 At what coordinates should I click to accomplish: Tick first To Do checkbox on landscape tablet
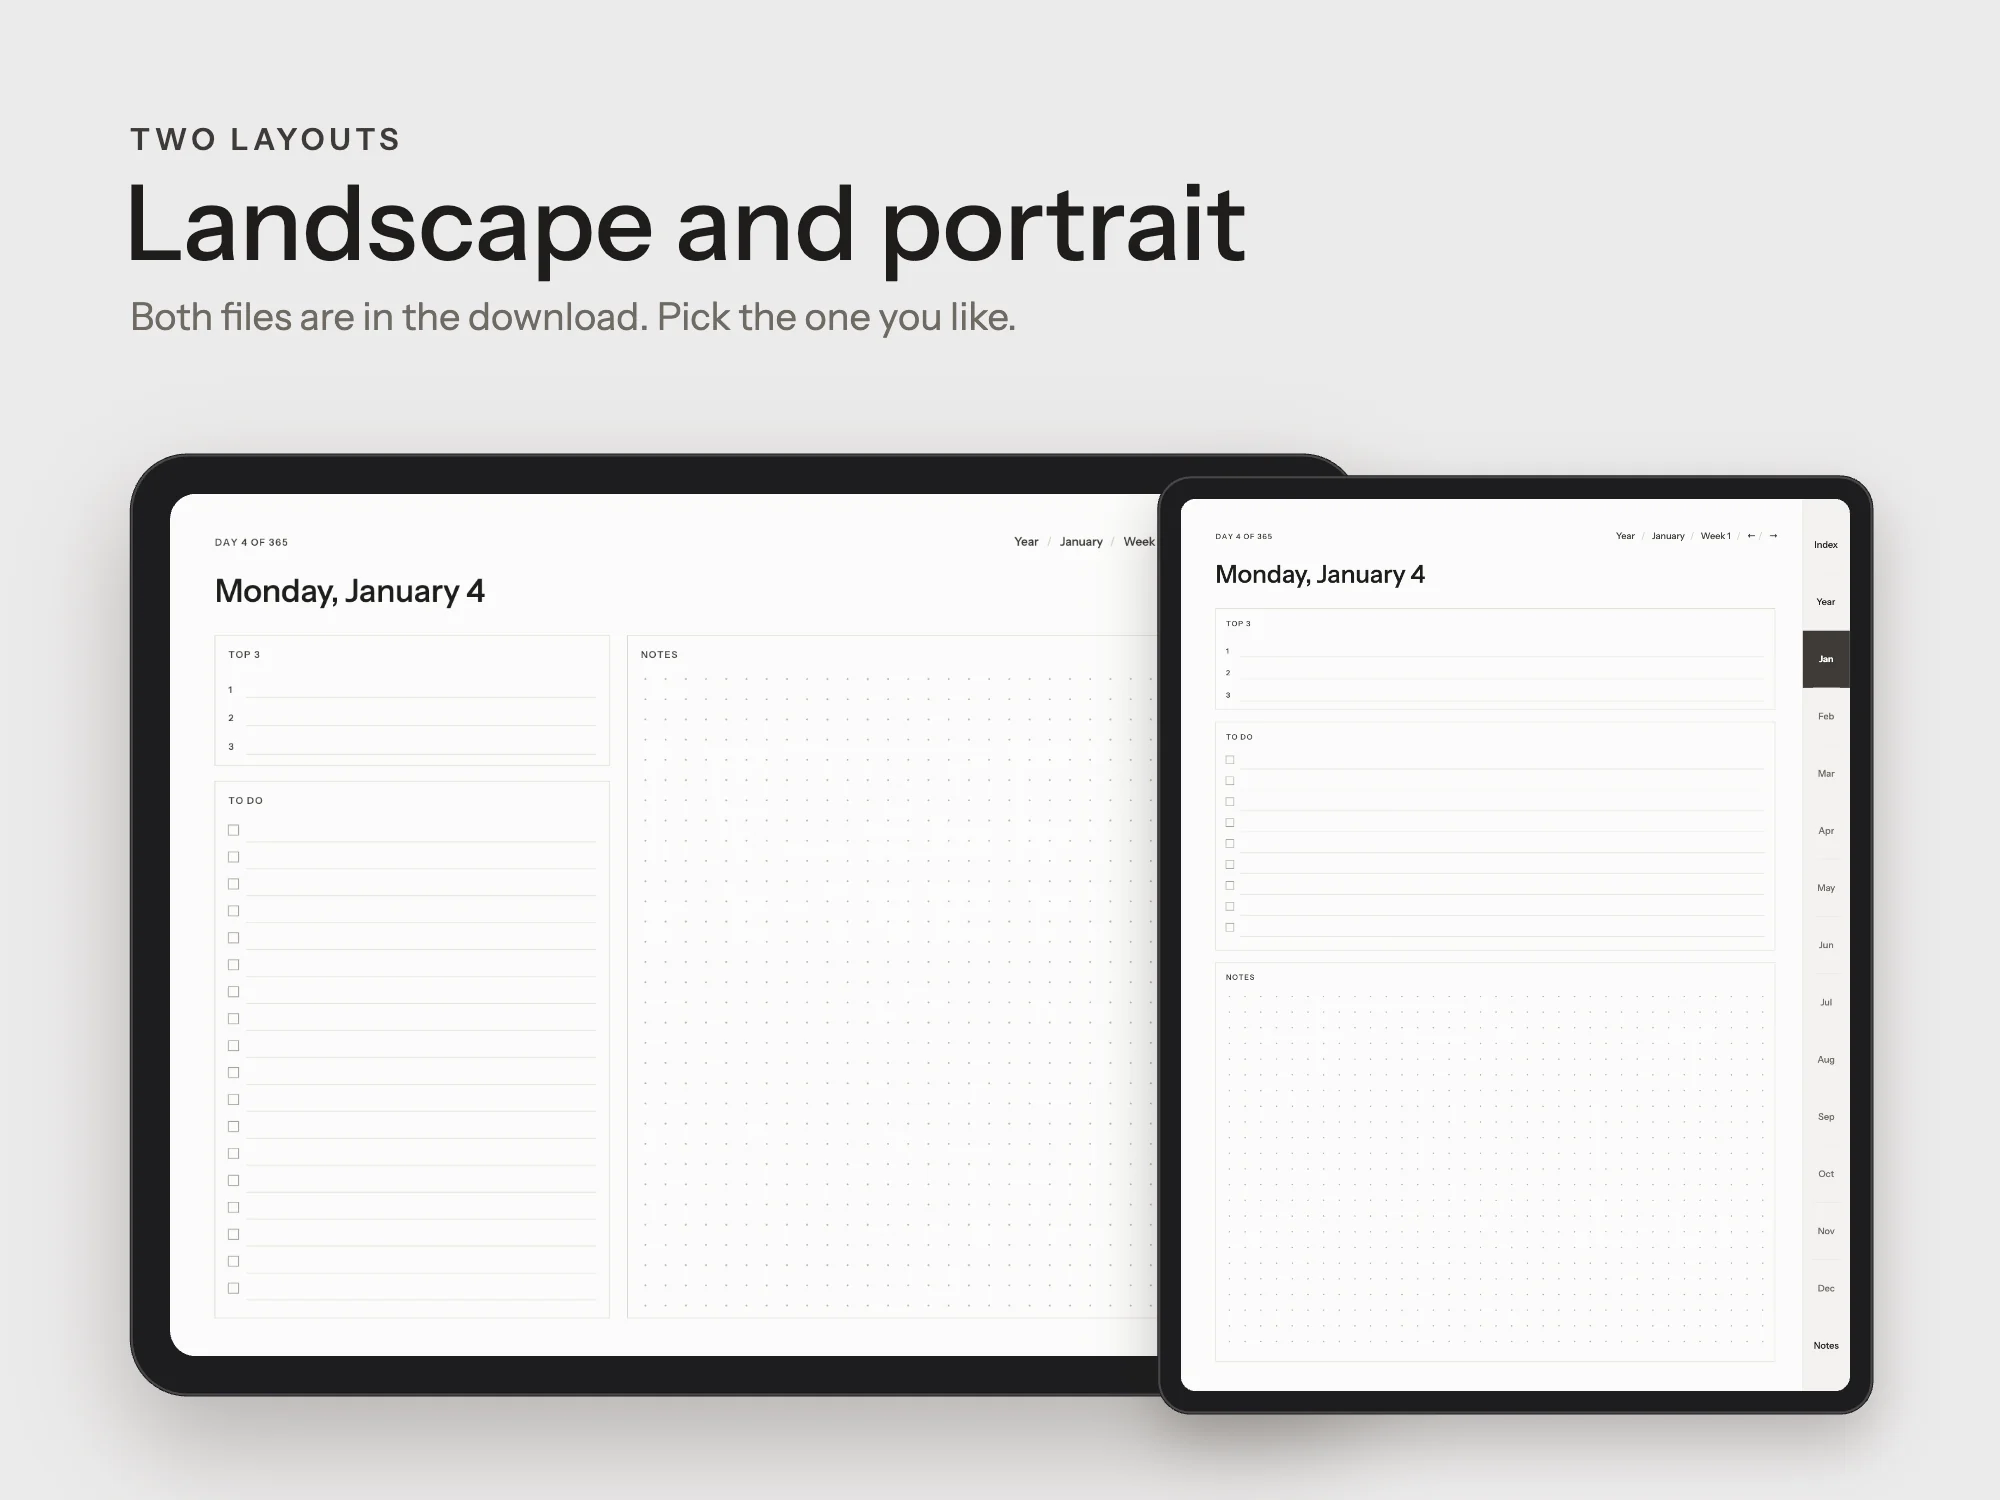pos(233,830)
